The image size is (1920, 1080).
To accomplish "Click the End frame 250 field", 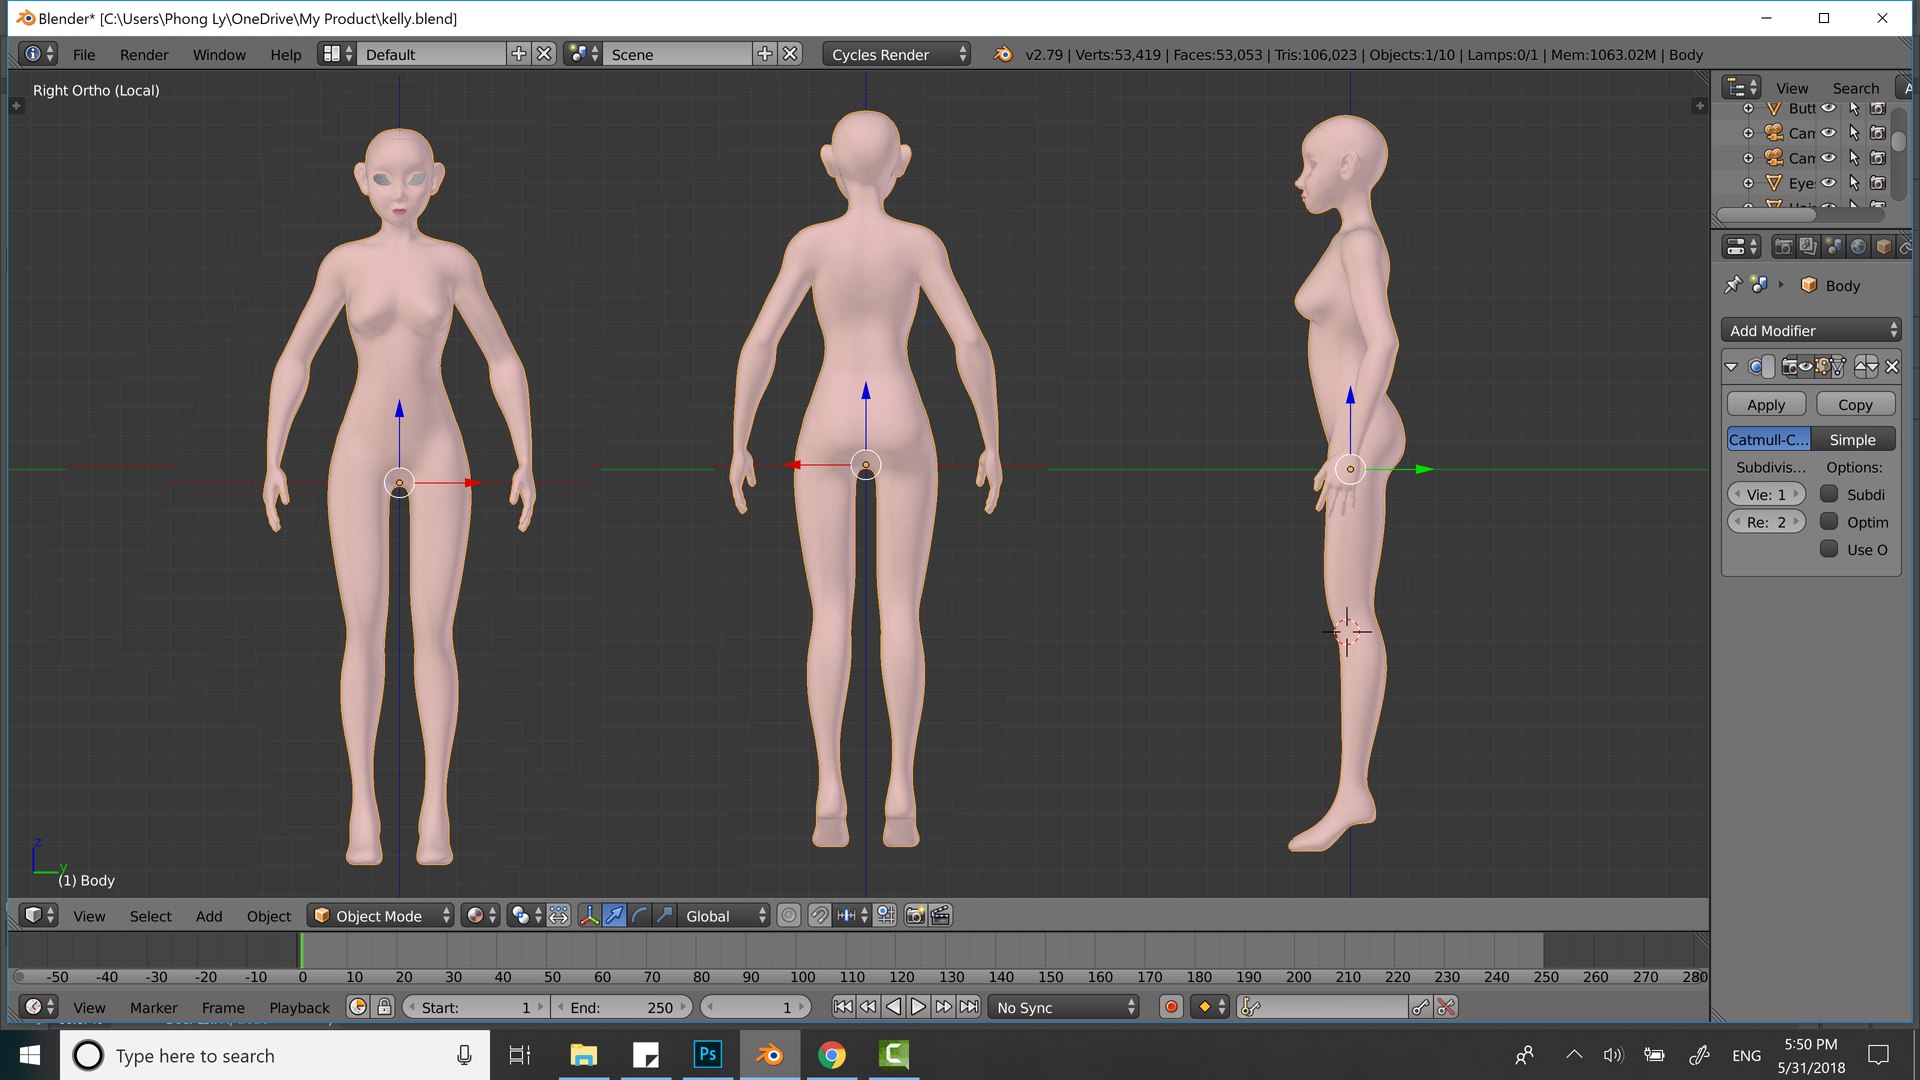I will pyautogui.click(x=622, y=1007).
